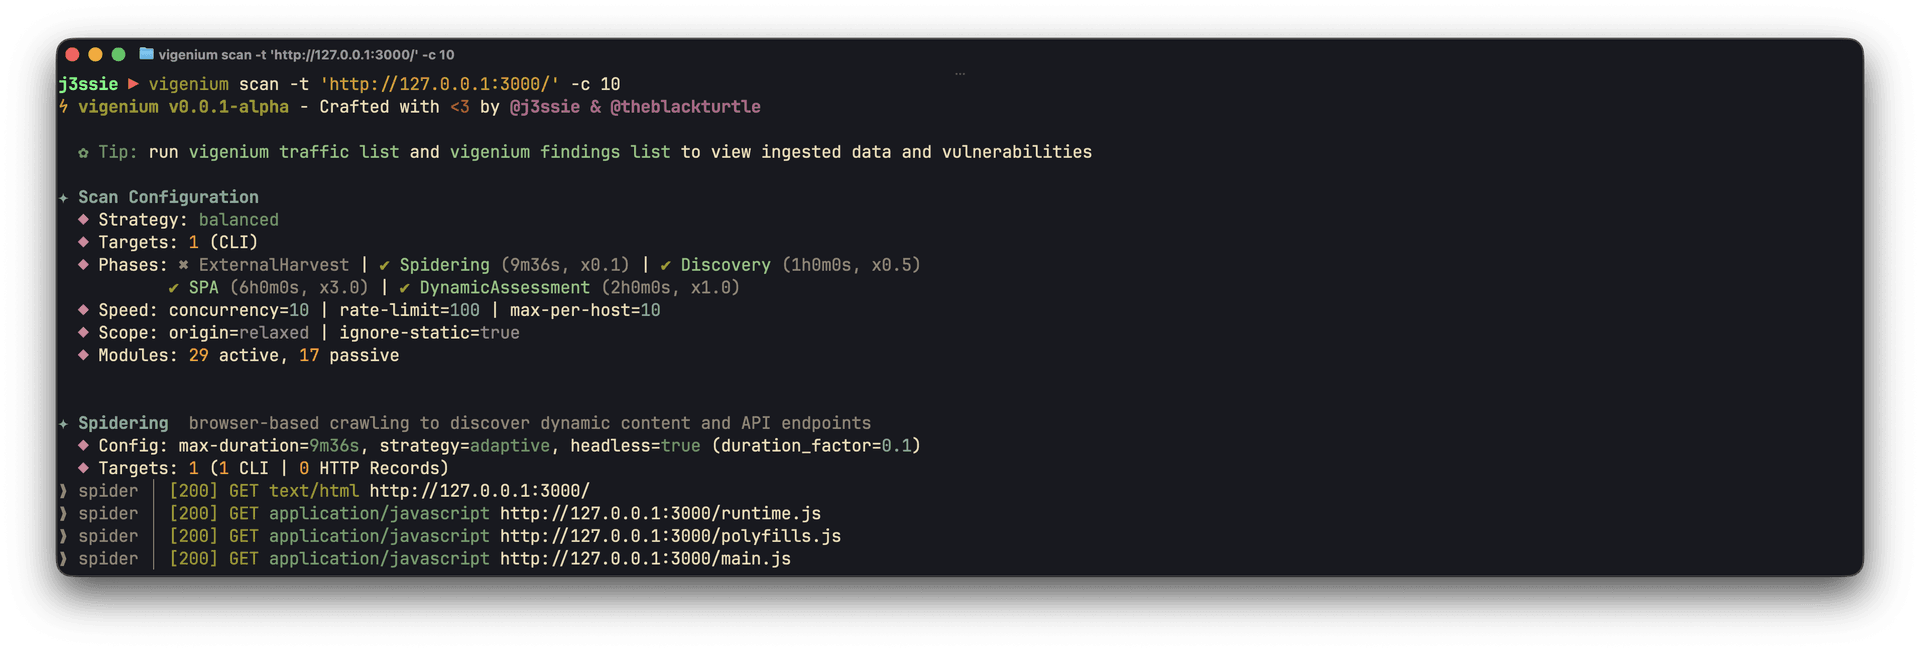Viewport: 1920px width, 651px height.
Task: Click the j3ssie prompt input area
Action: tap(90, 84)
